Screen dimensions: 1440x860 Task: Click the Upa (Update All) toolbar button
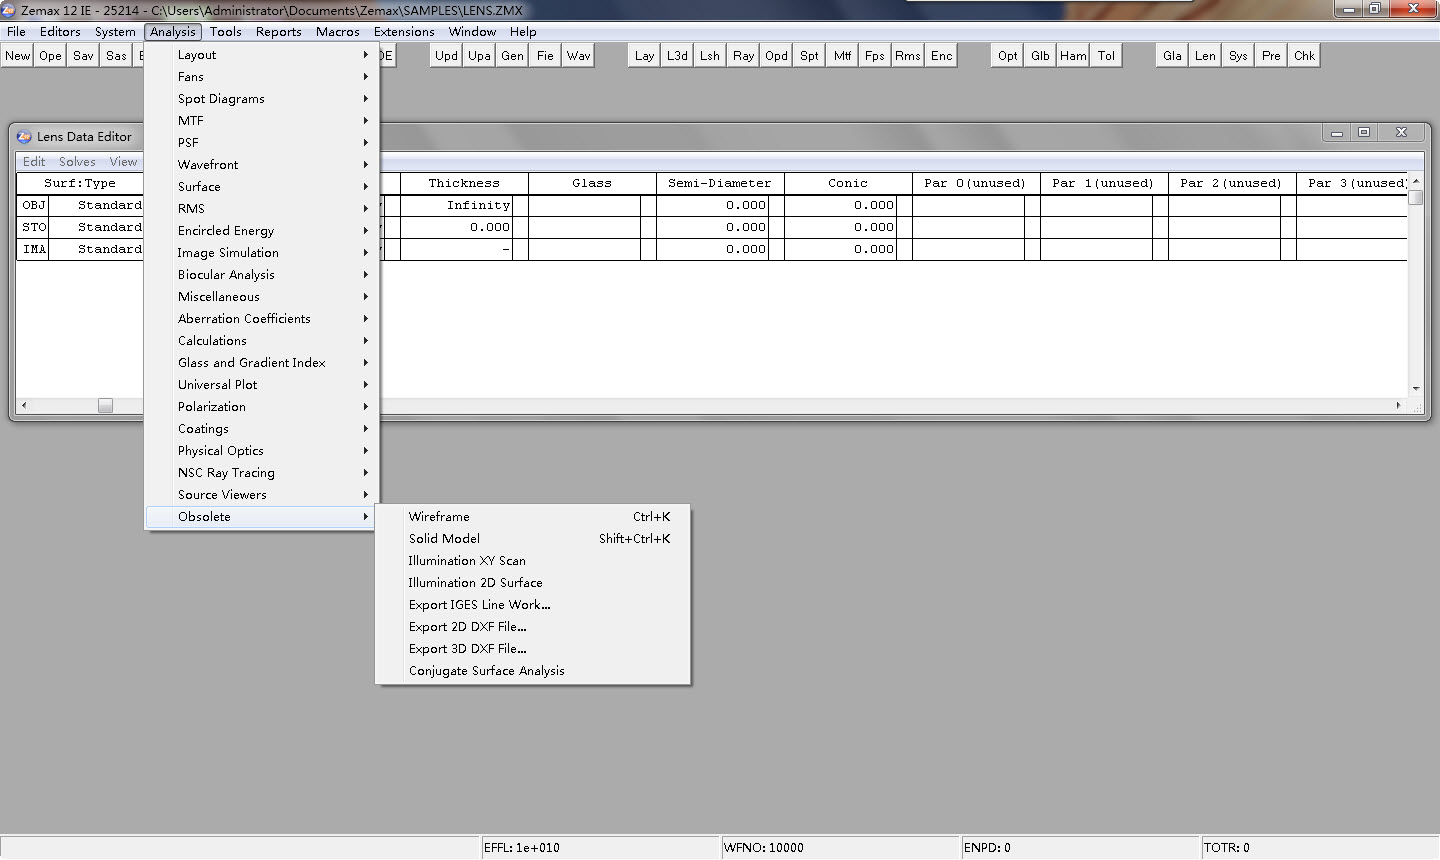(480, 56)
